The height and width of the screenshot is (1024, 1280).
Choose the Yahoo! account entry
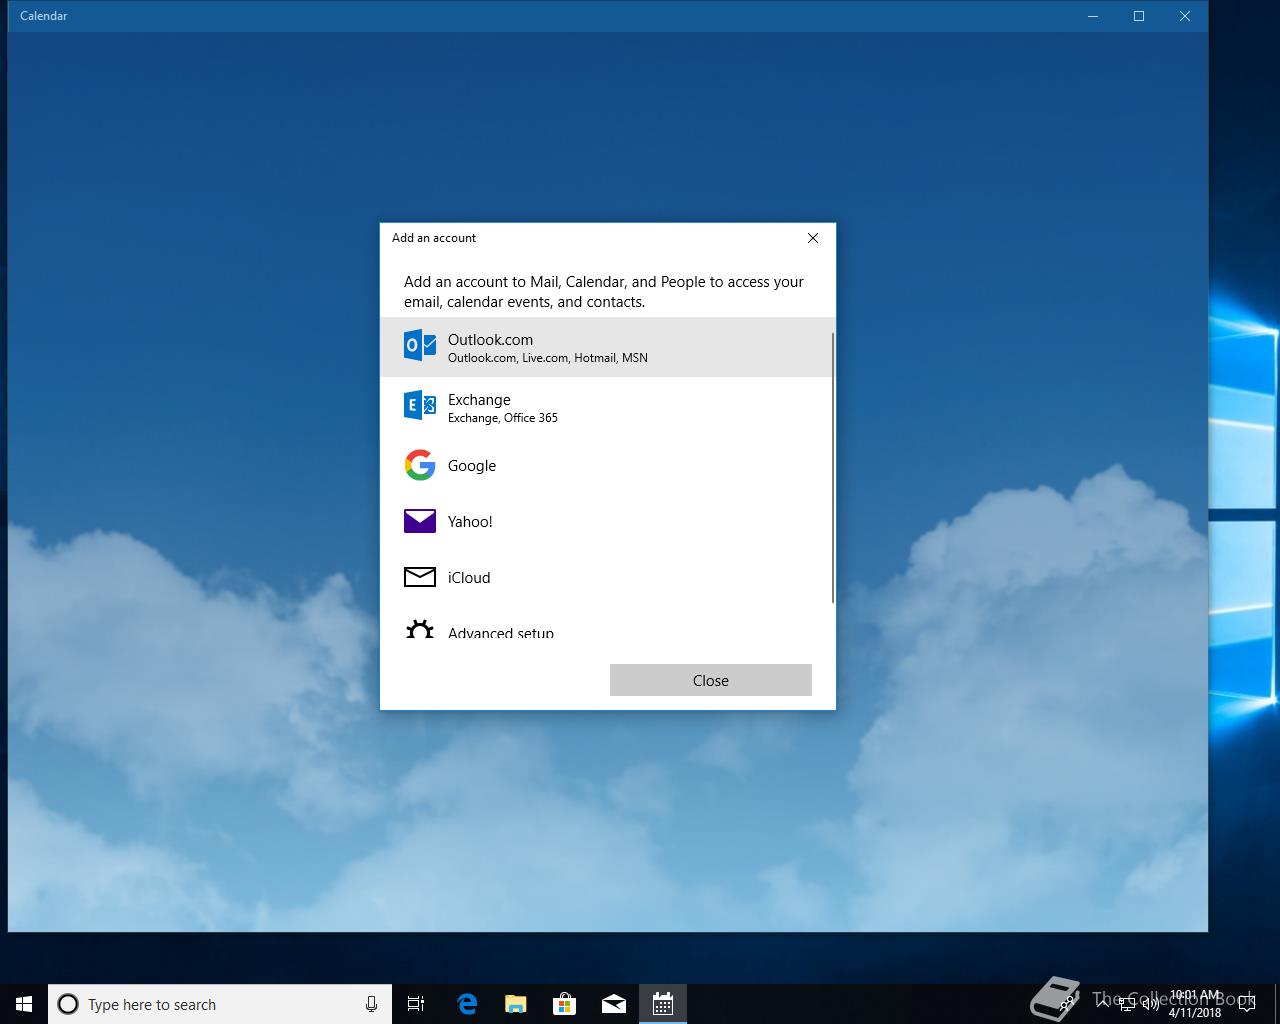[x=470, y=522]
